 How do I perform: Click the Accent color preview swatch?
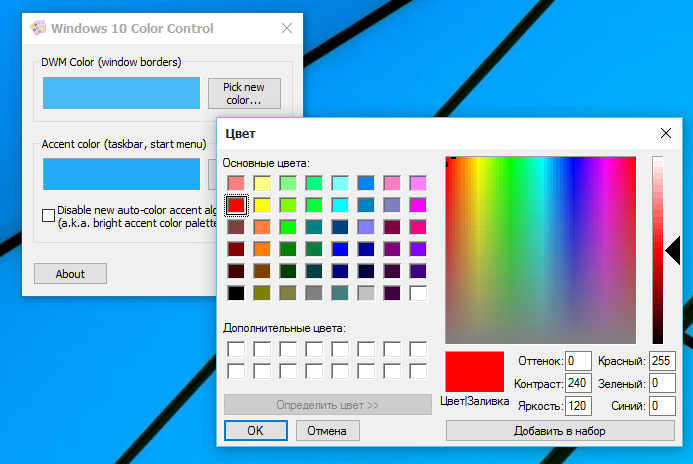[122, 174]
